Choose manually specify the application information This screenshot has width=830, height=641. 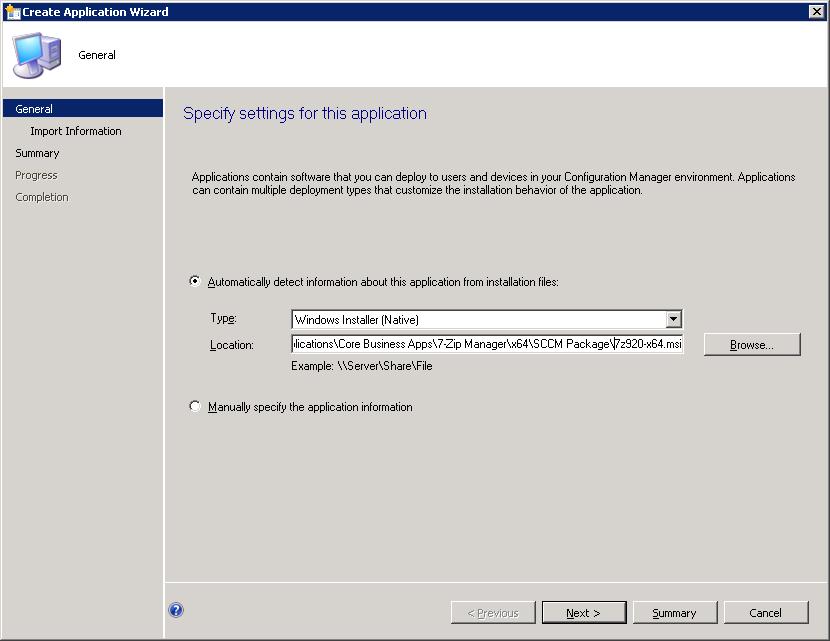pos(195,407)
